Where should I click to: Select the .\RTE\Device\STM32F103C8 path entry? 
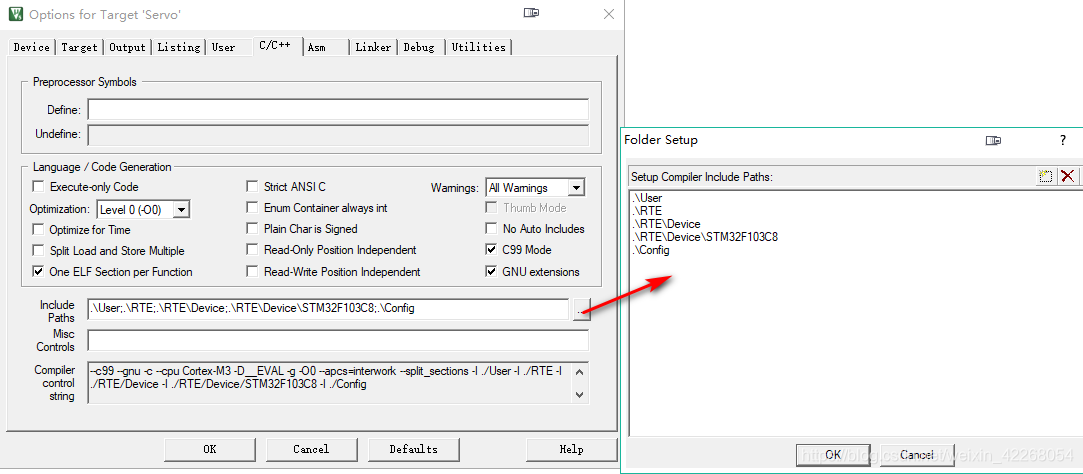706,238
